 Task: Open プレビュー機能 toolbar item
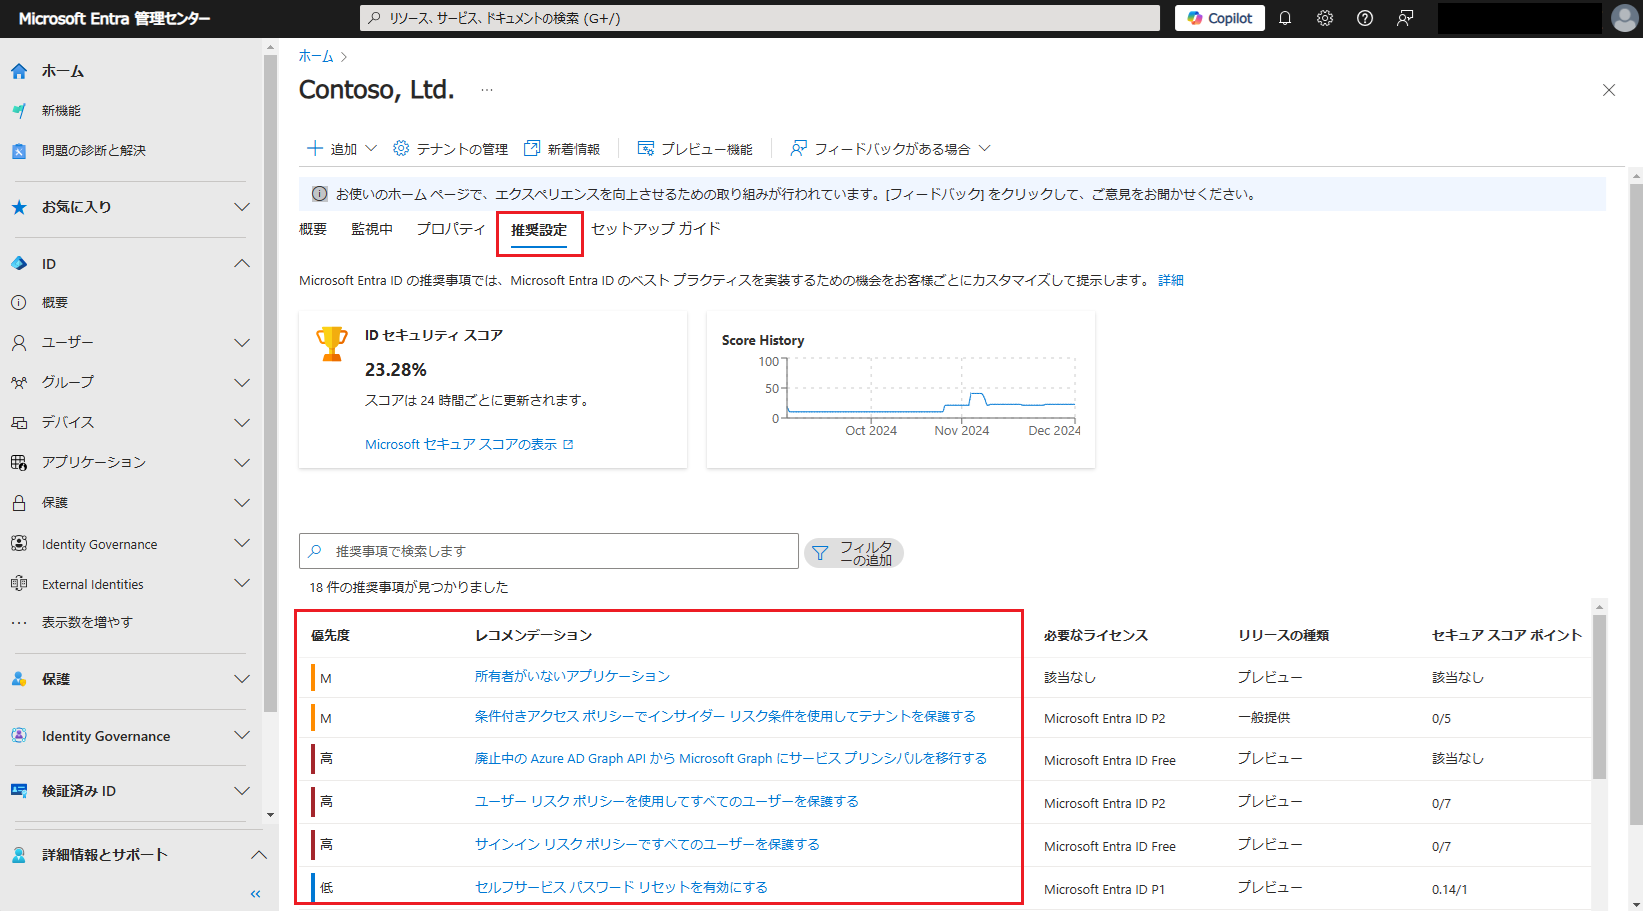click(x=695, y=149)
